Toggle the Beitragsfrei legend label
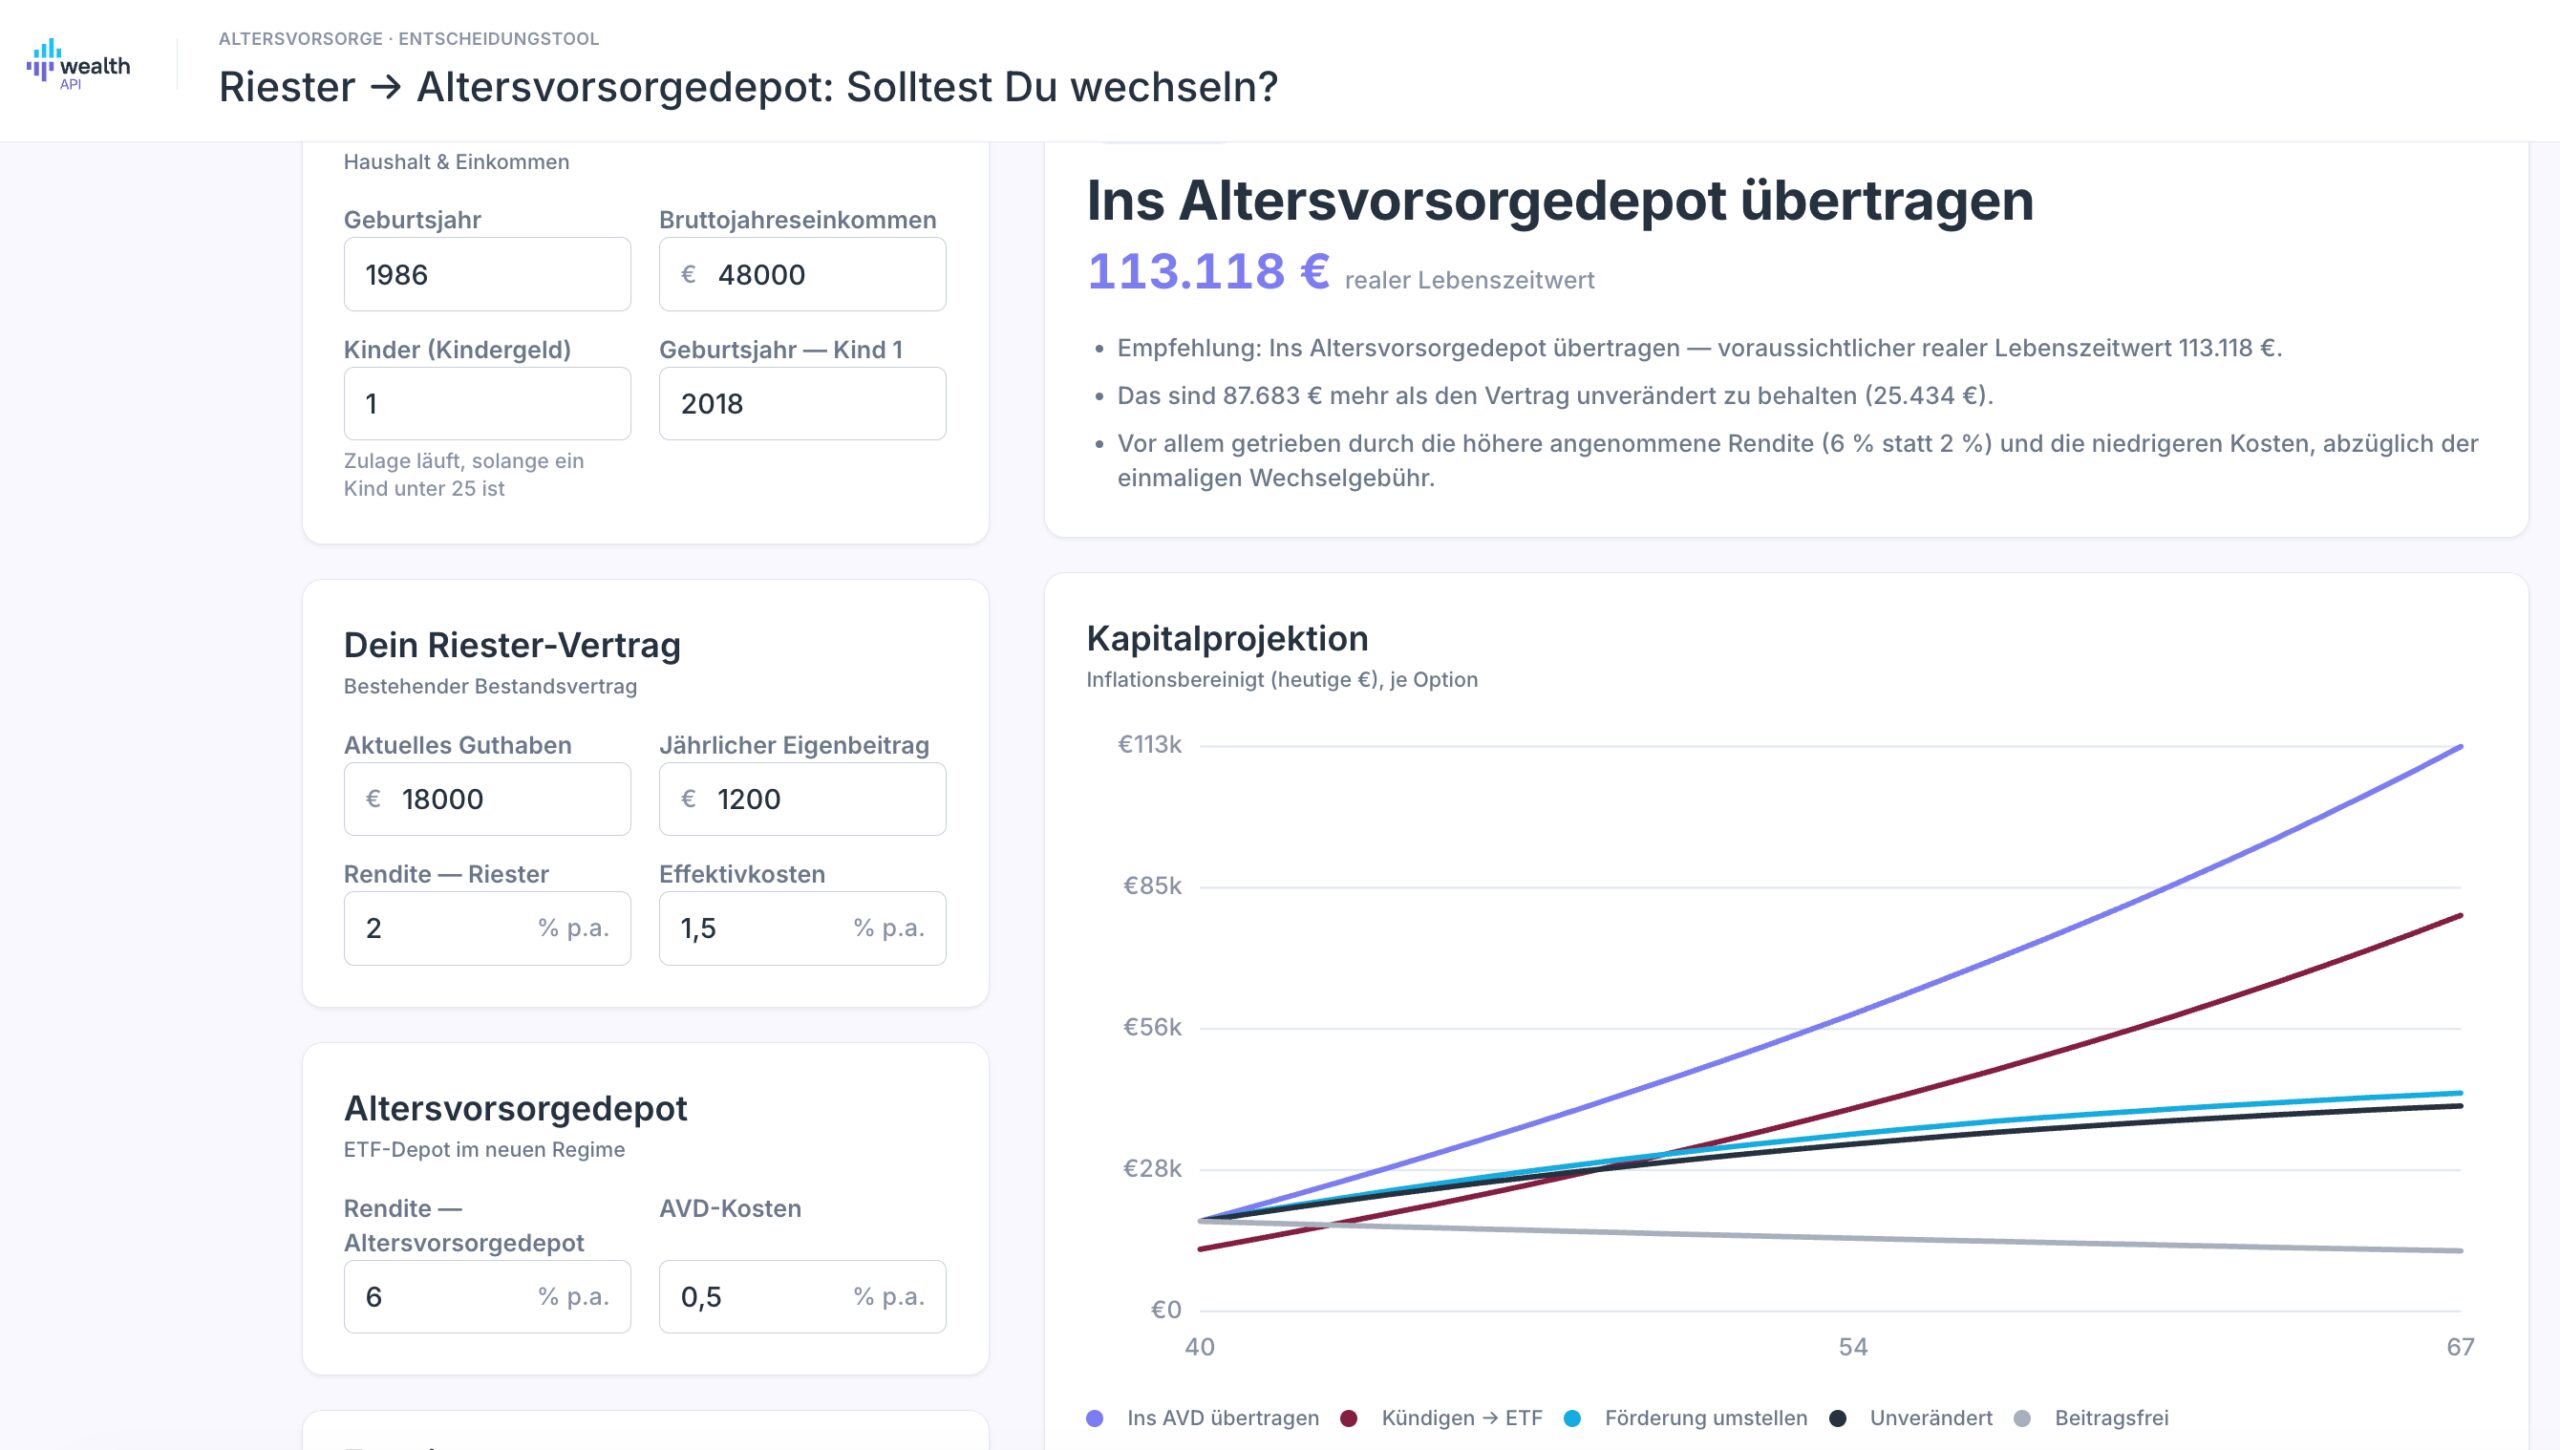2560x1450 pixels. (x=2112, y=1418)
